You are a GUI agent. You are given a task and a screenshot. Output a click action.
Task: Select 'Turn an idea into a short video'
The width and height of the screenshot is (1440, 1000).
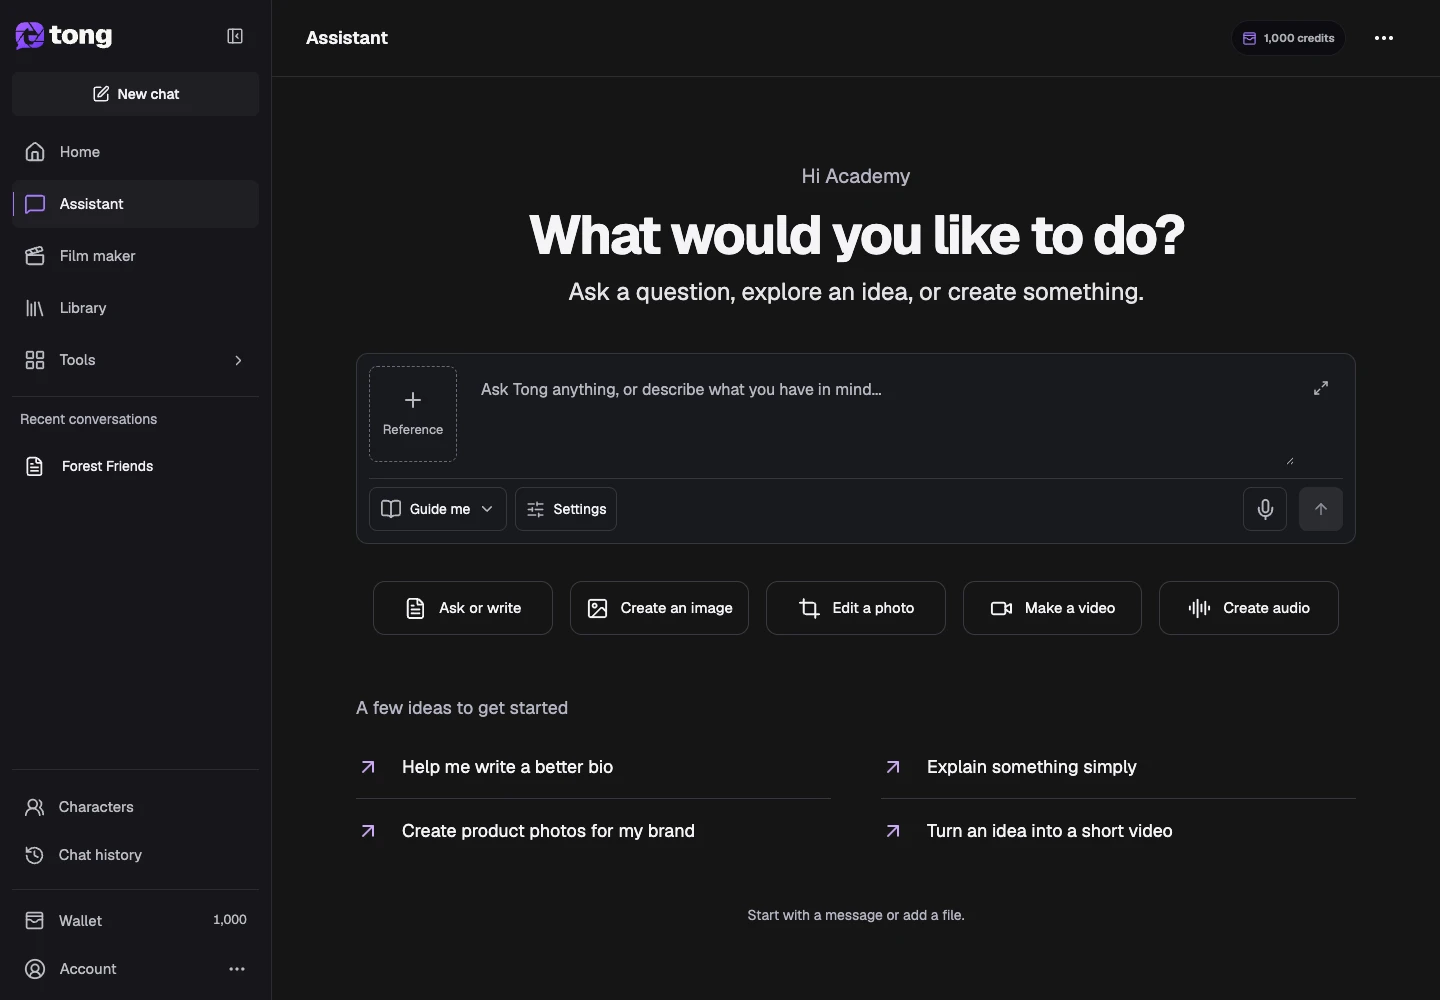coord(1118,831)
